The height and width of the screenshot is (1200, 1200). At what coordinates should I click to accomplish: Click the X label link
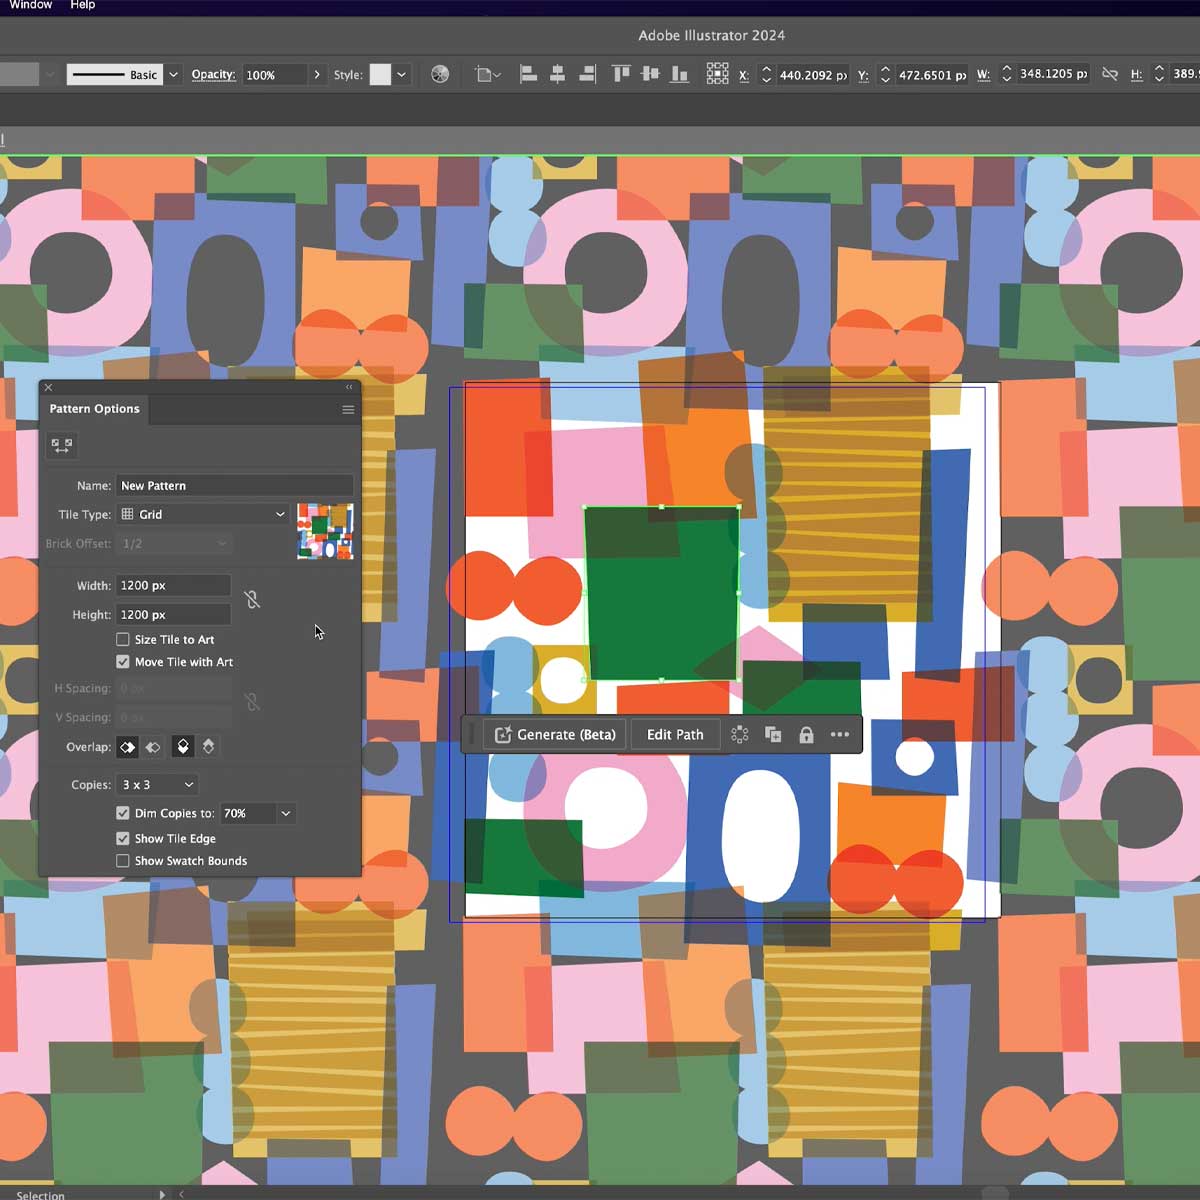[744, 75]
